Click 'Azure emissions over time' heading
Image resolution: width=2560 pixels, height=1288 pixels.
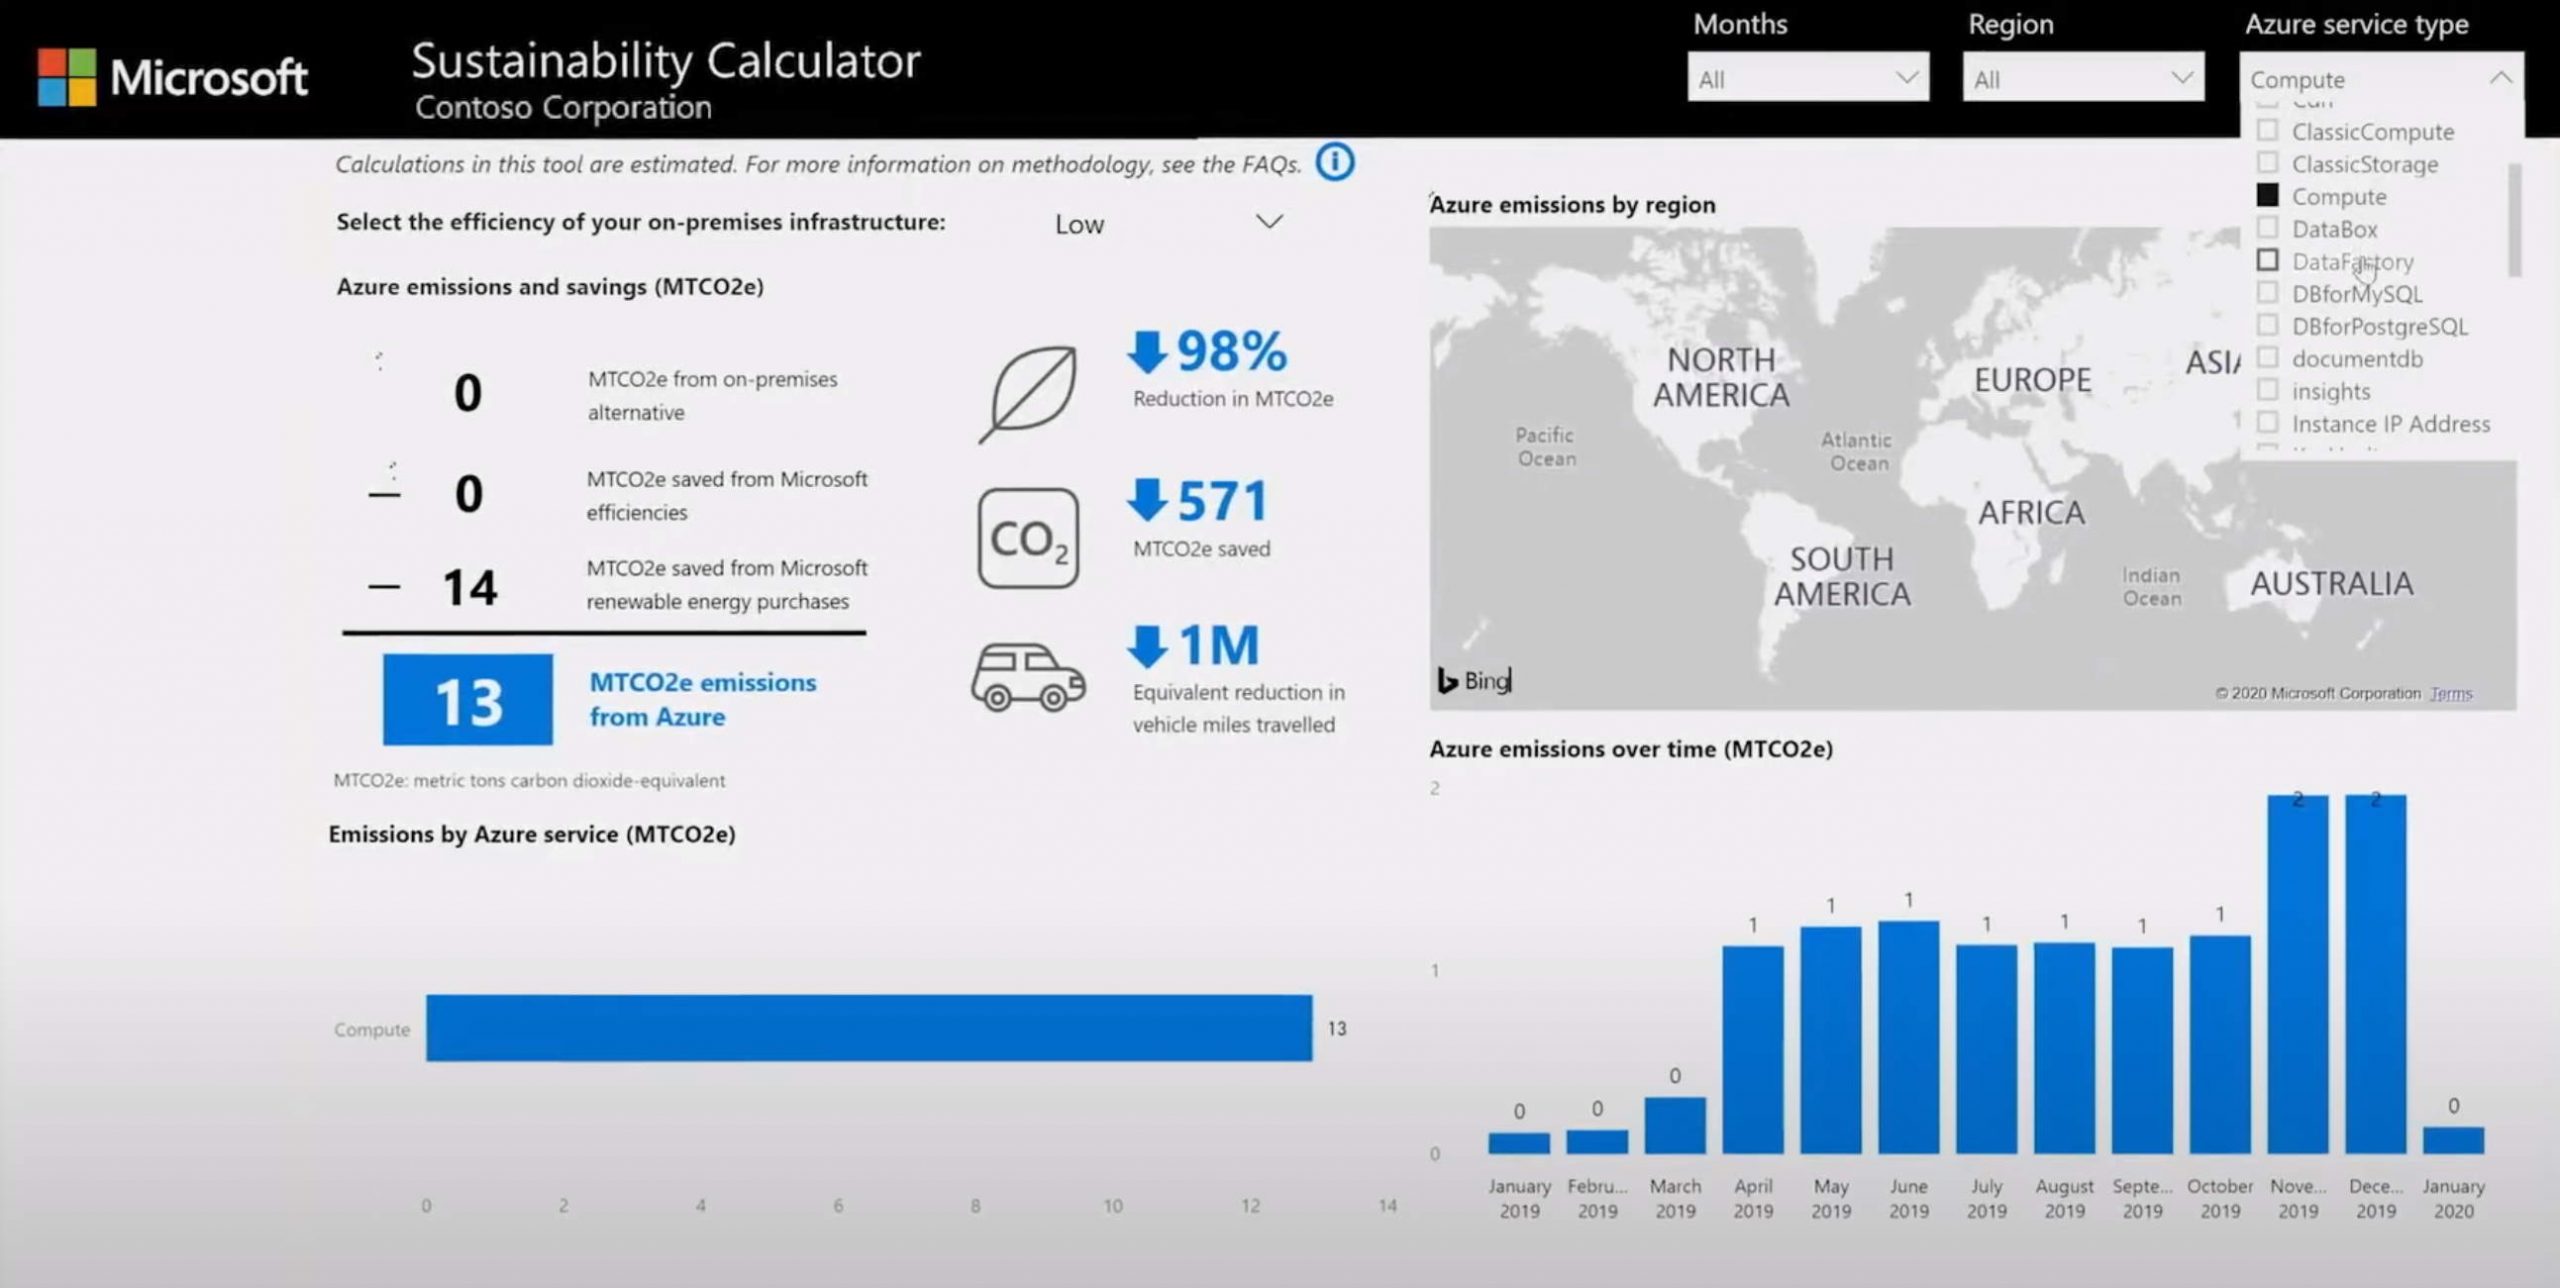click(1631, 748)
